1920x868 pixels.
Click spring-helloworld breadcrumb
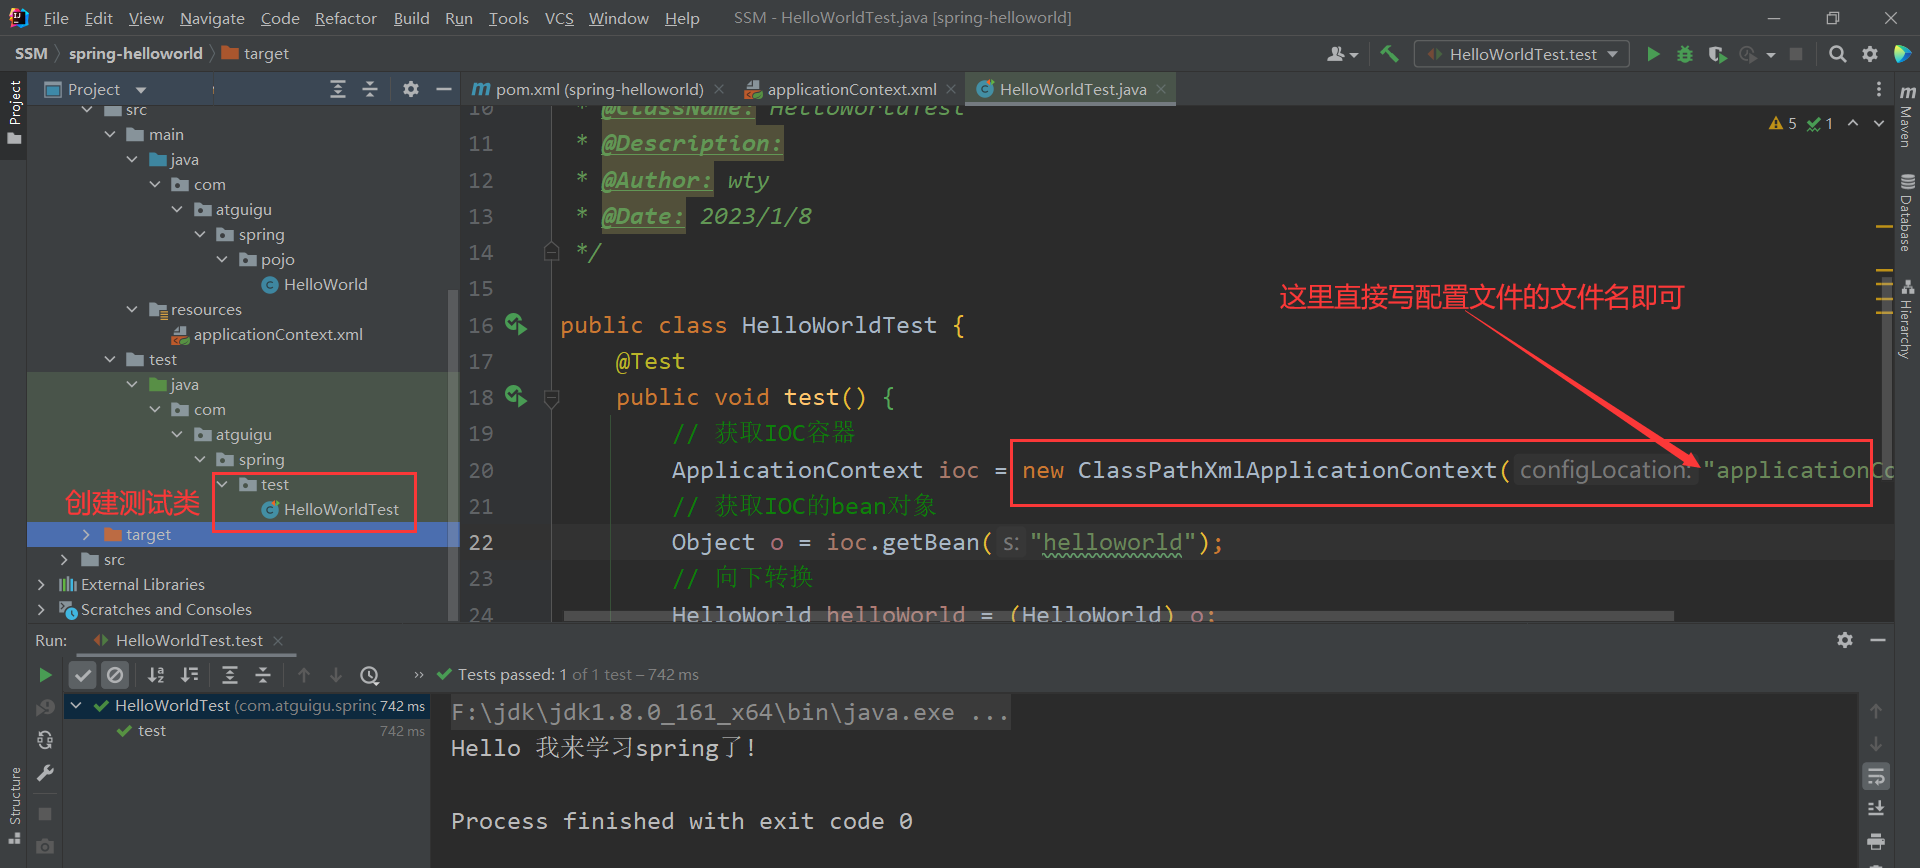(x=135, y=53)
